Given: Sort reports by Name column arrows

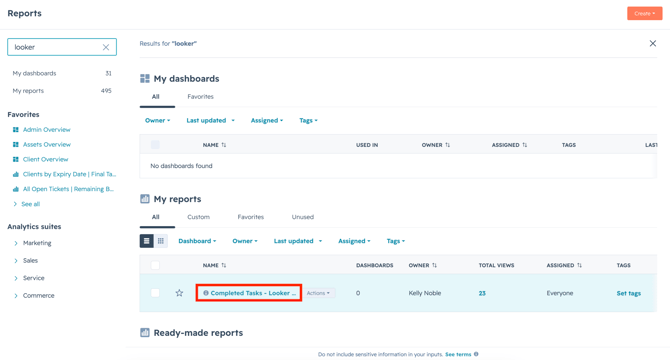Looking at the screenshot, I should coord(224,266).
